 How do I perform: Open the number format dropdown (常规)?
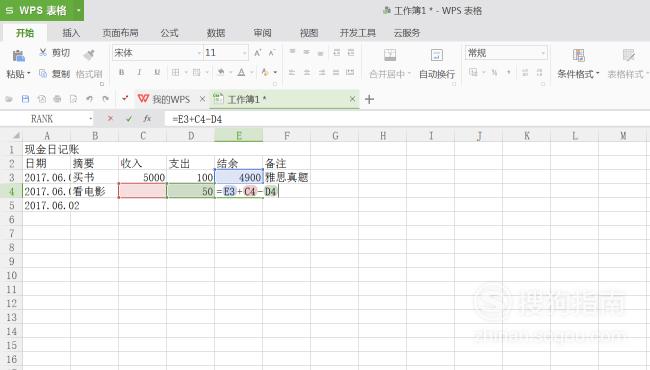tap(543, 53)
